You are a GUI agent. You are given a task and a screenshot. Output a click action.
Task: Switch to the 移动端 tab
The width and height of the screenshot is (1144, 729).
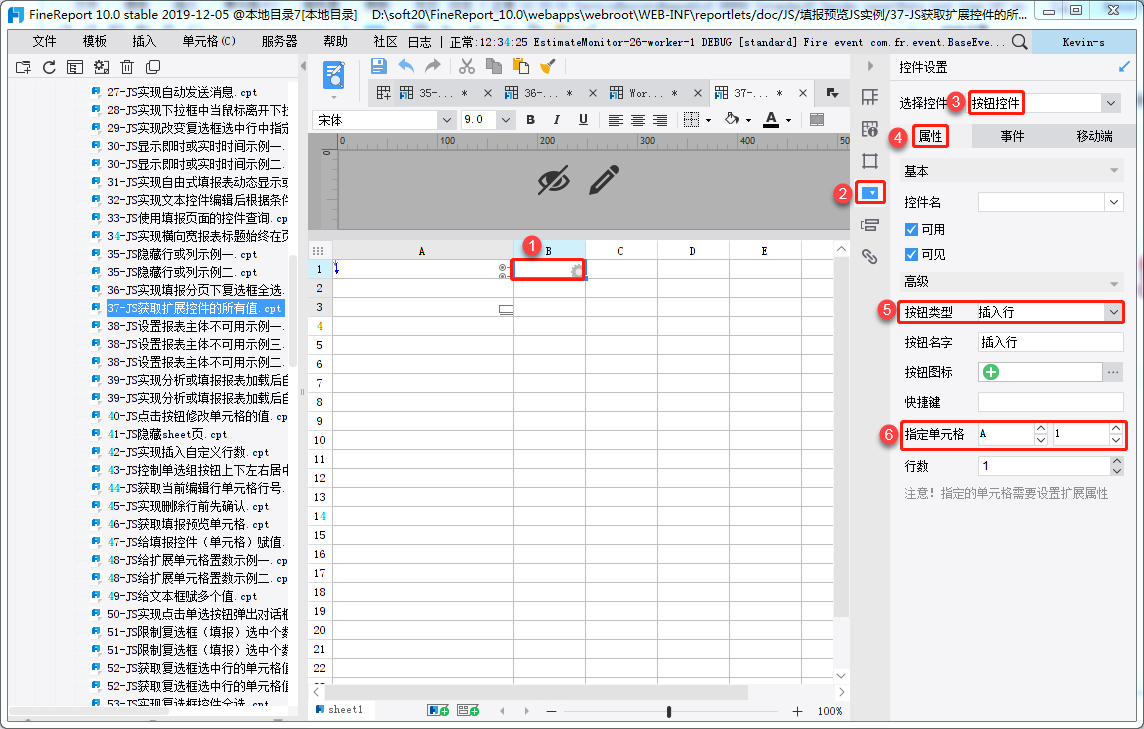1094,136
